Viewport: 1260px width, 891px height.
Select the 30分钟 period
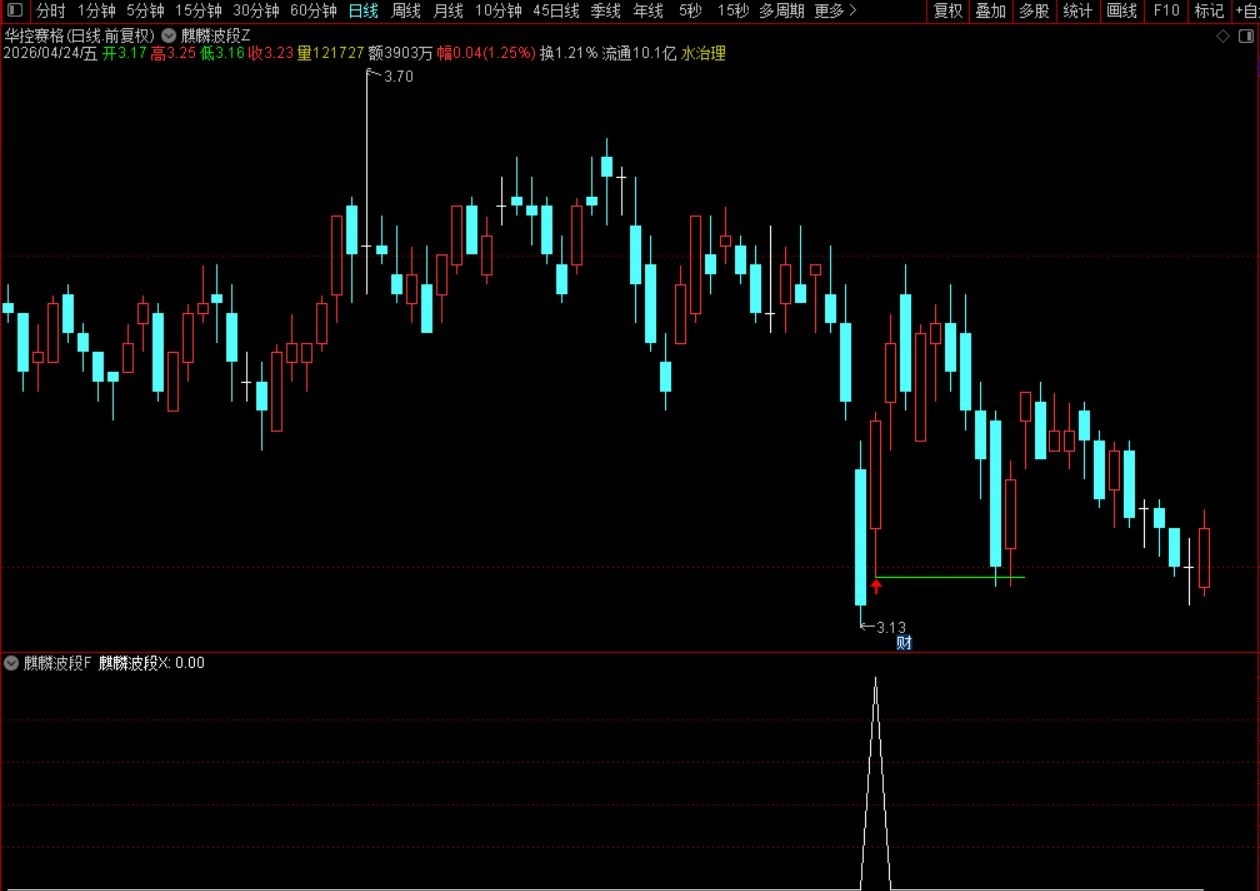256,11
